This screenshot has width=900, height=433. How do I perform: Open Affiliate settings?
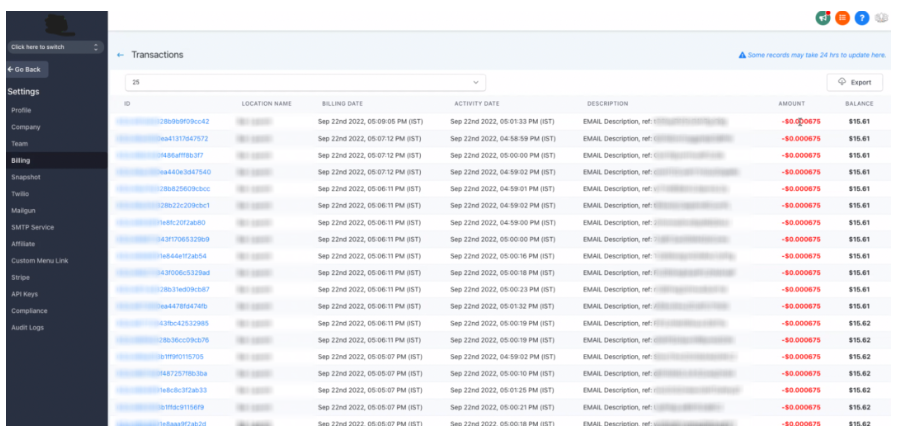click(23, 243)
